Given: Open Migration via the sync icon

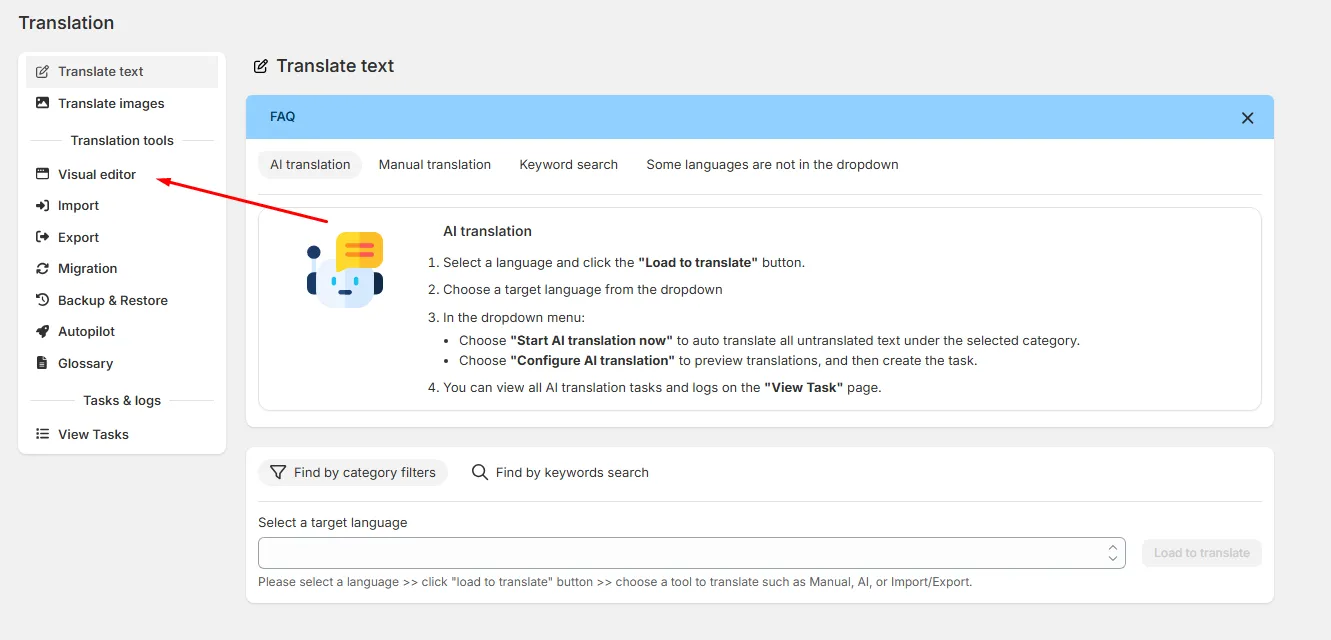Looking at the screenshot, I should click(42, 268).
